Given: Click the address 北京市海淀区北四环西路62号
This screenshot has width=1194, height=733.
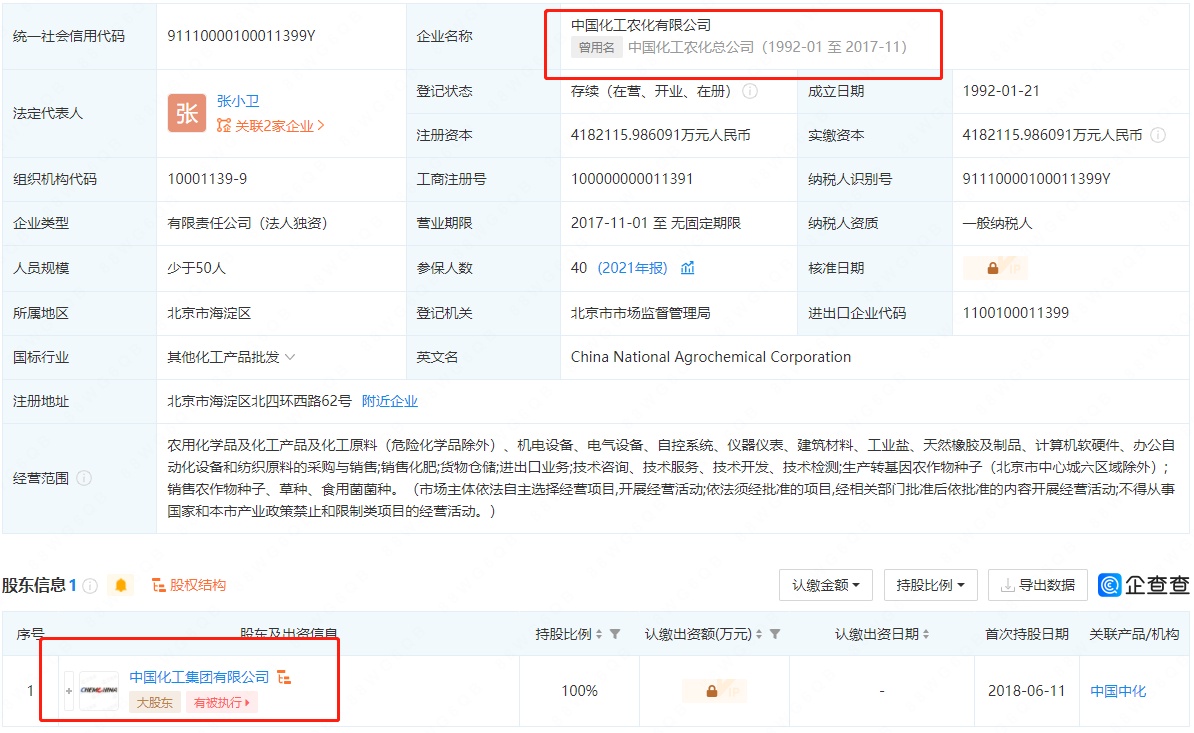Looking at the screenshot, I should pos(260,401).
